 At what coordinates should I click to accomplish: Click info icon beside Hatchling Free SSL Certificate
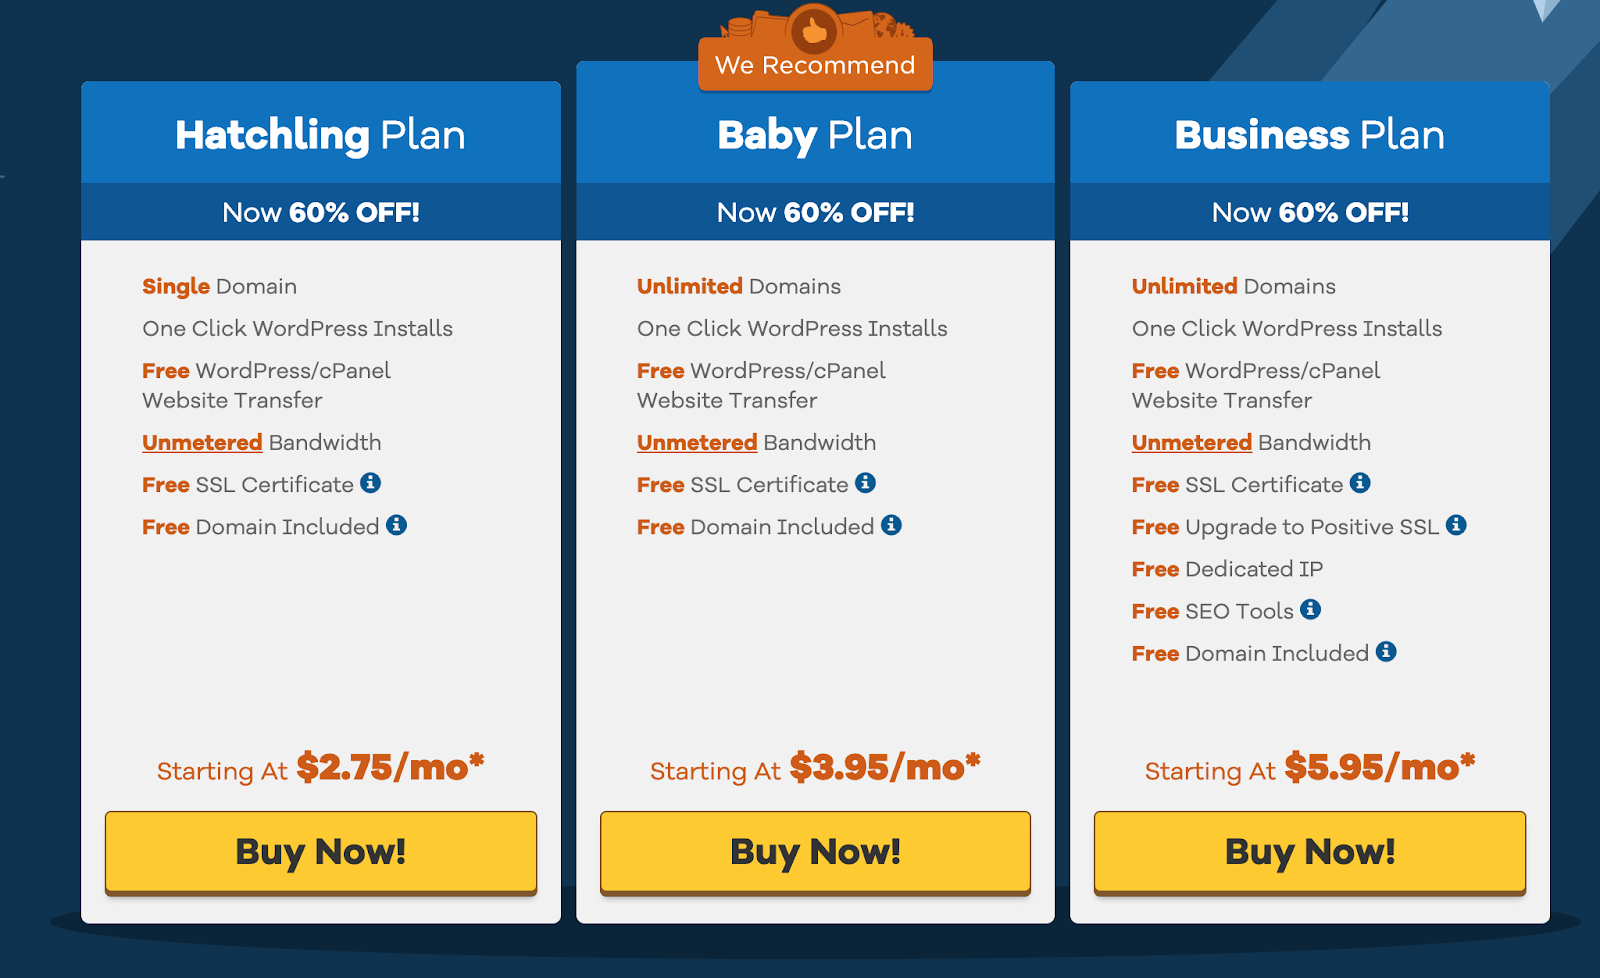(371, 483)
